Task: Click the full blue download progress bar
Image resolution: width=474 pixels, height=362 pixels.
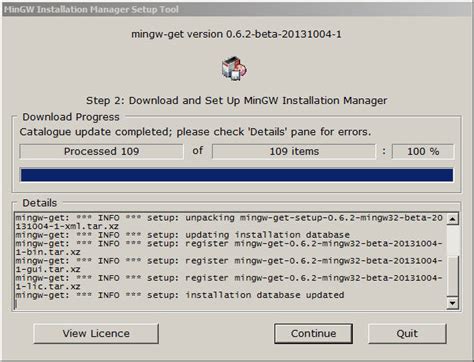Action: [x=237, y=175]
